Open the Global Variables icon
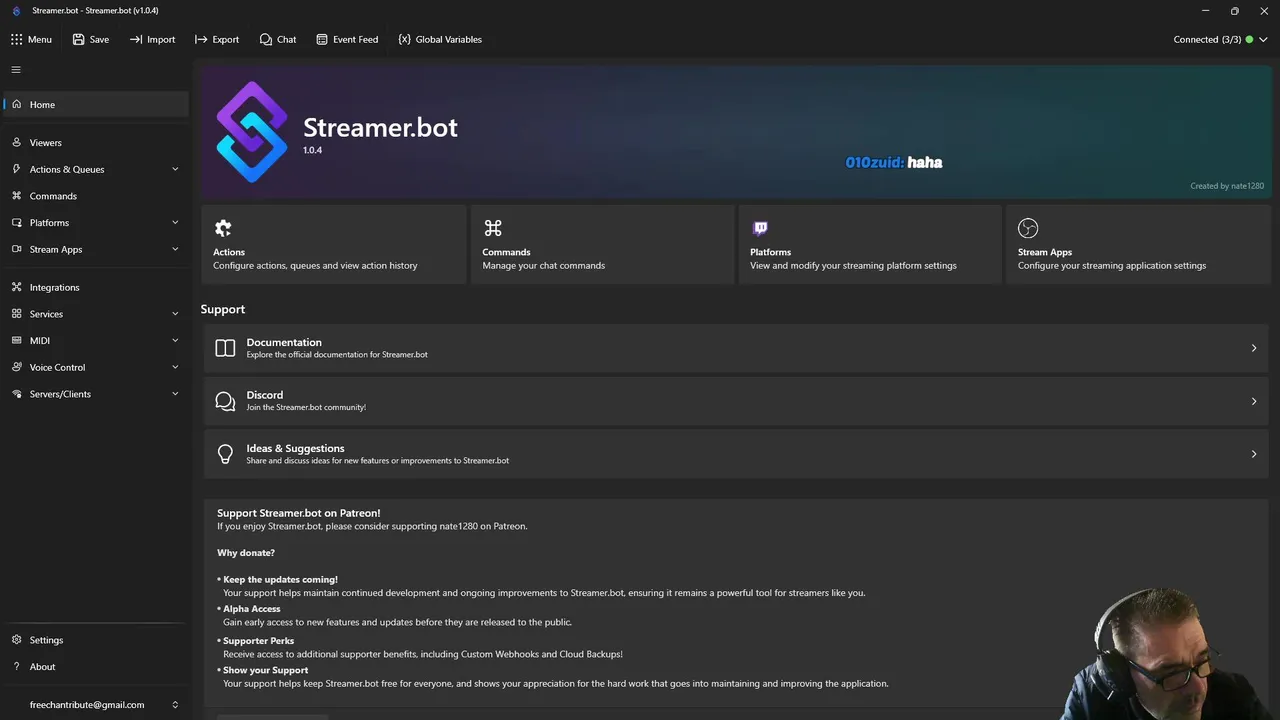 [x=404, y=39]
